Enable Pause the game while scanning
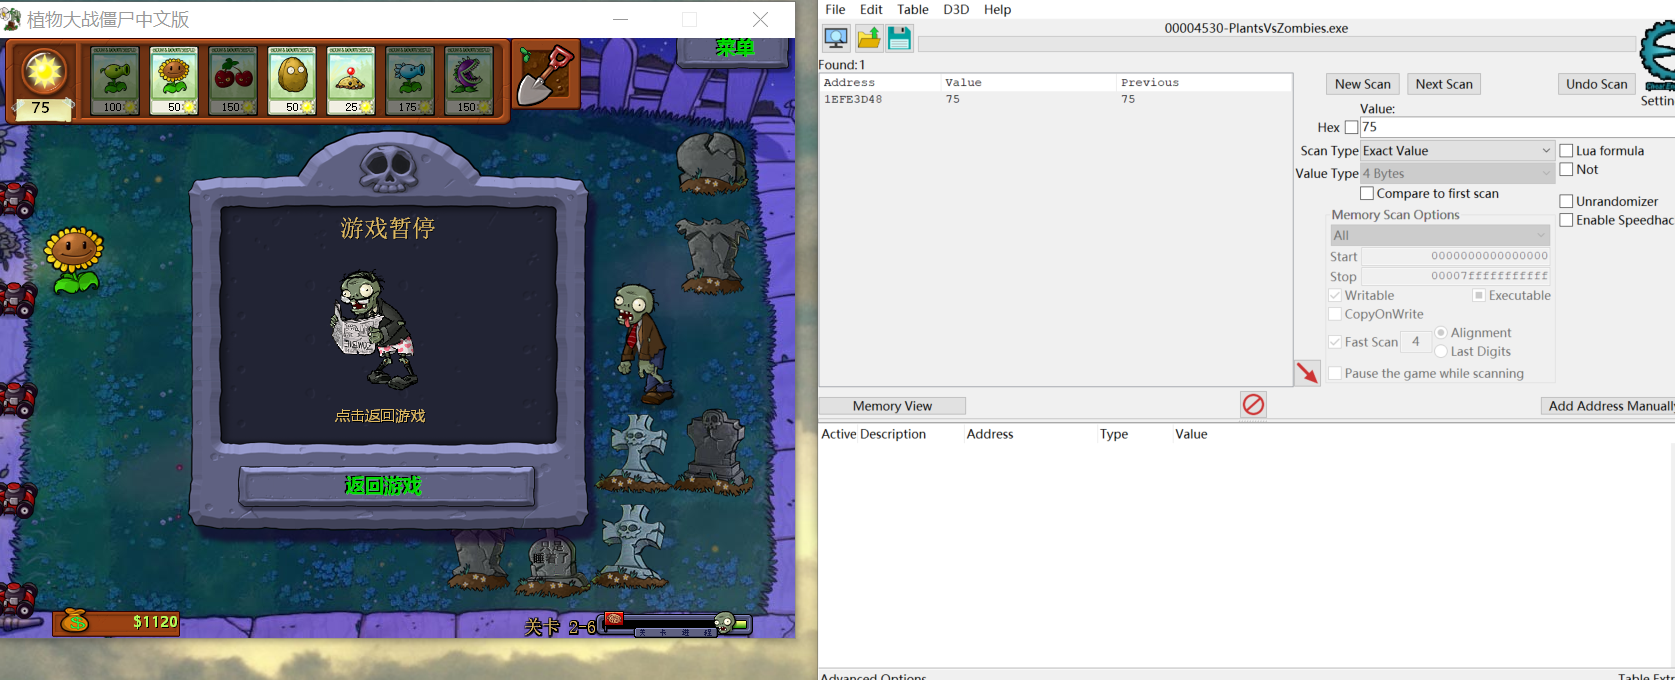The height and width of the screenshot is (680, 1675). click(x=1334, y=373)
